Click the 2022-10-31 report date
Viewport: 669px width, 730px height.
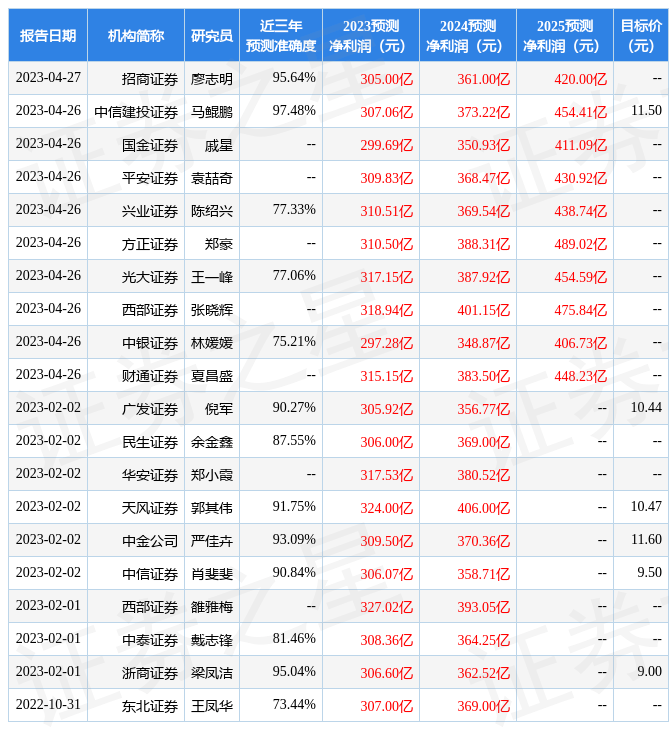click(x=48, y=705)
